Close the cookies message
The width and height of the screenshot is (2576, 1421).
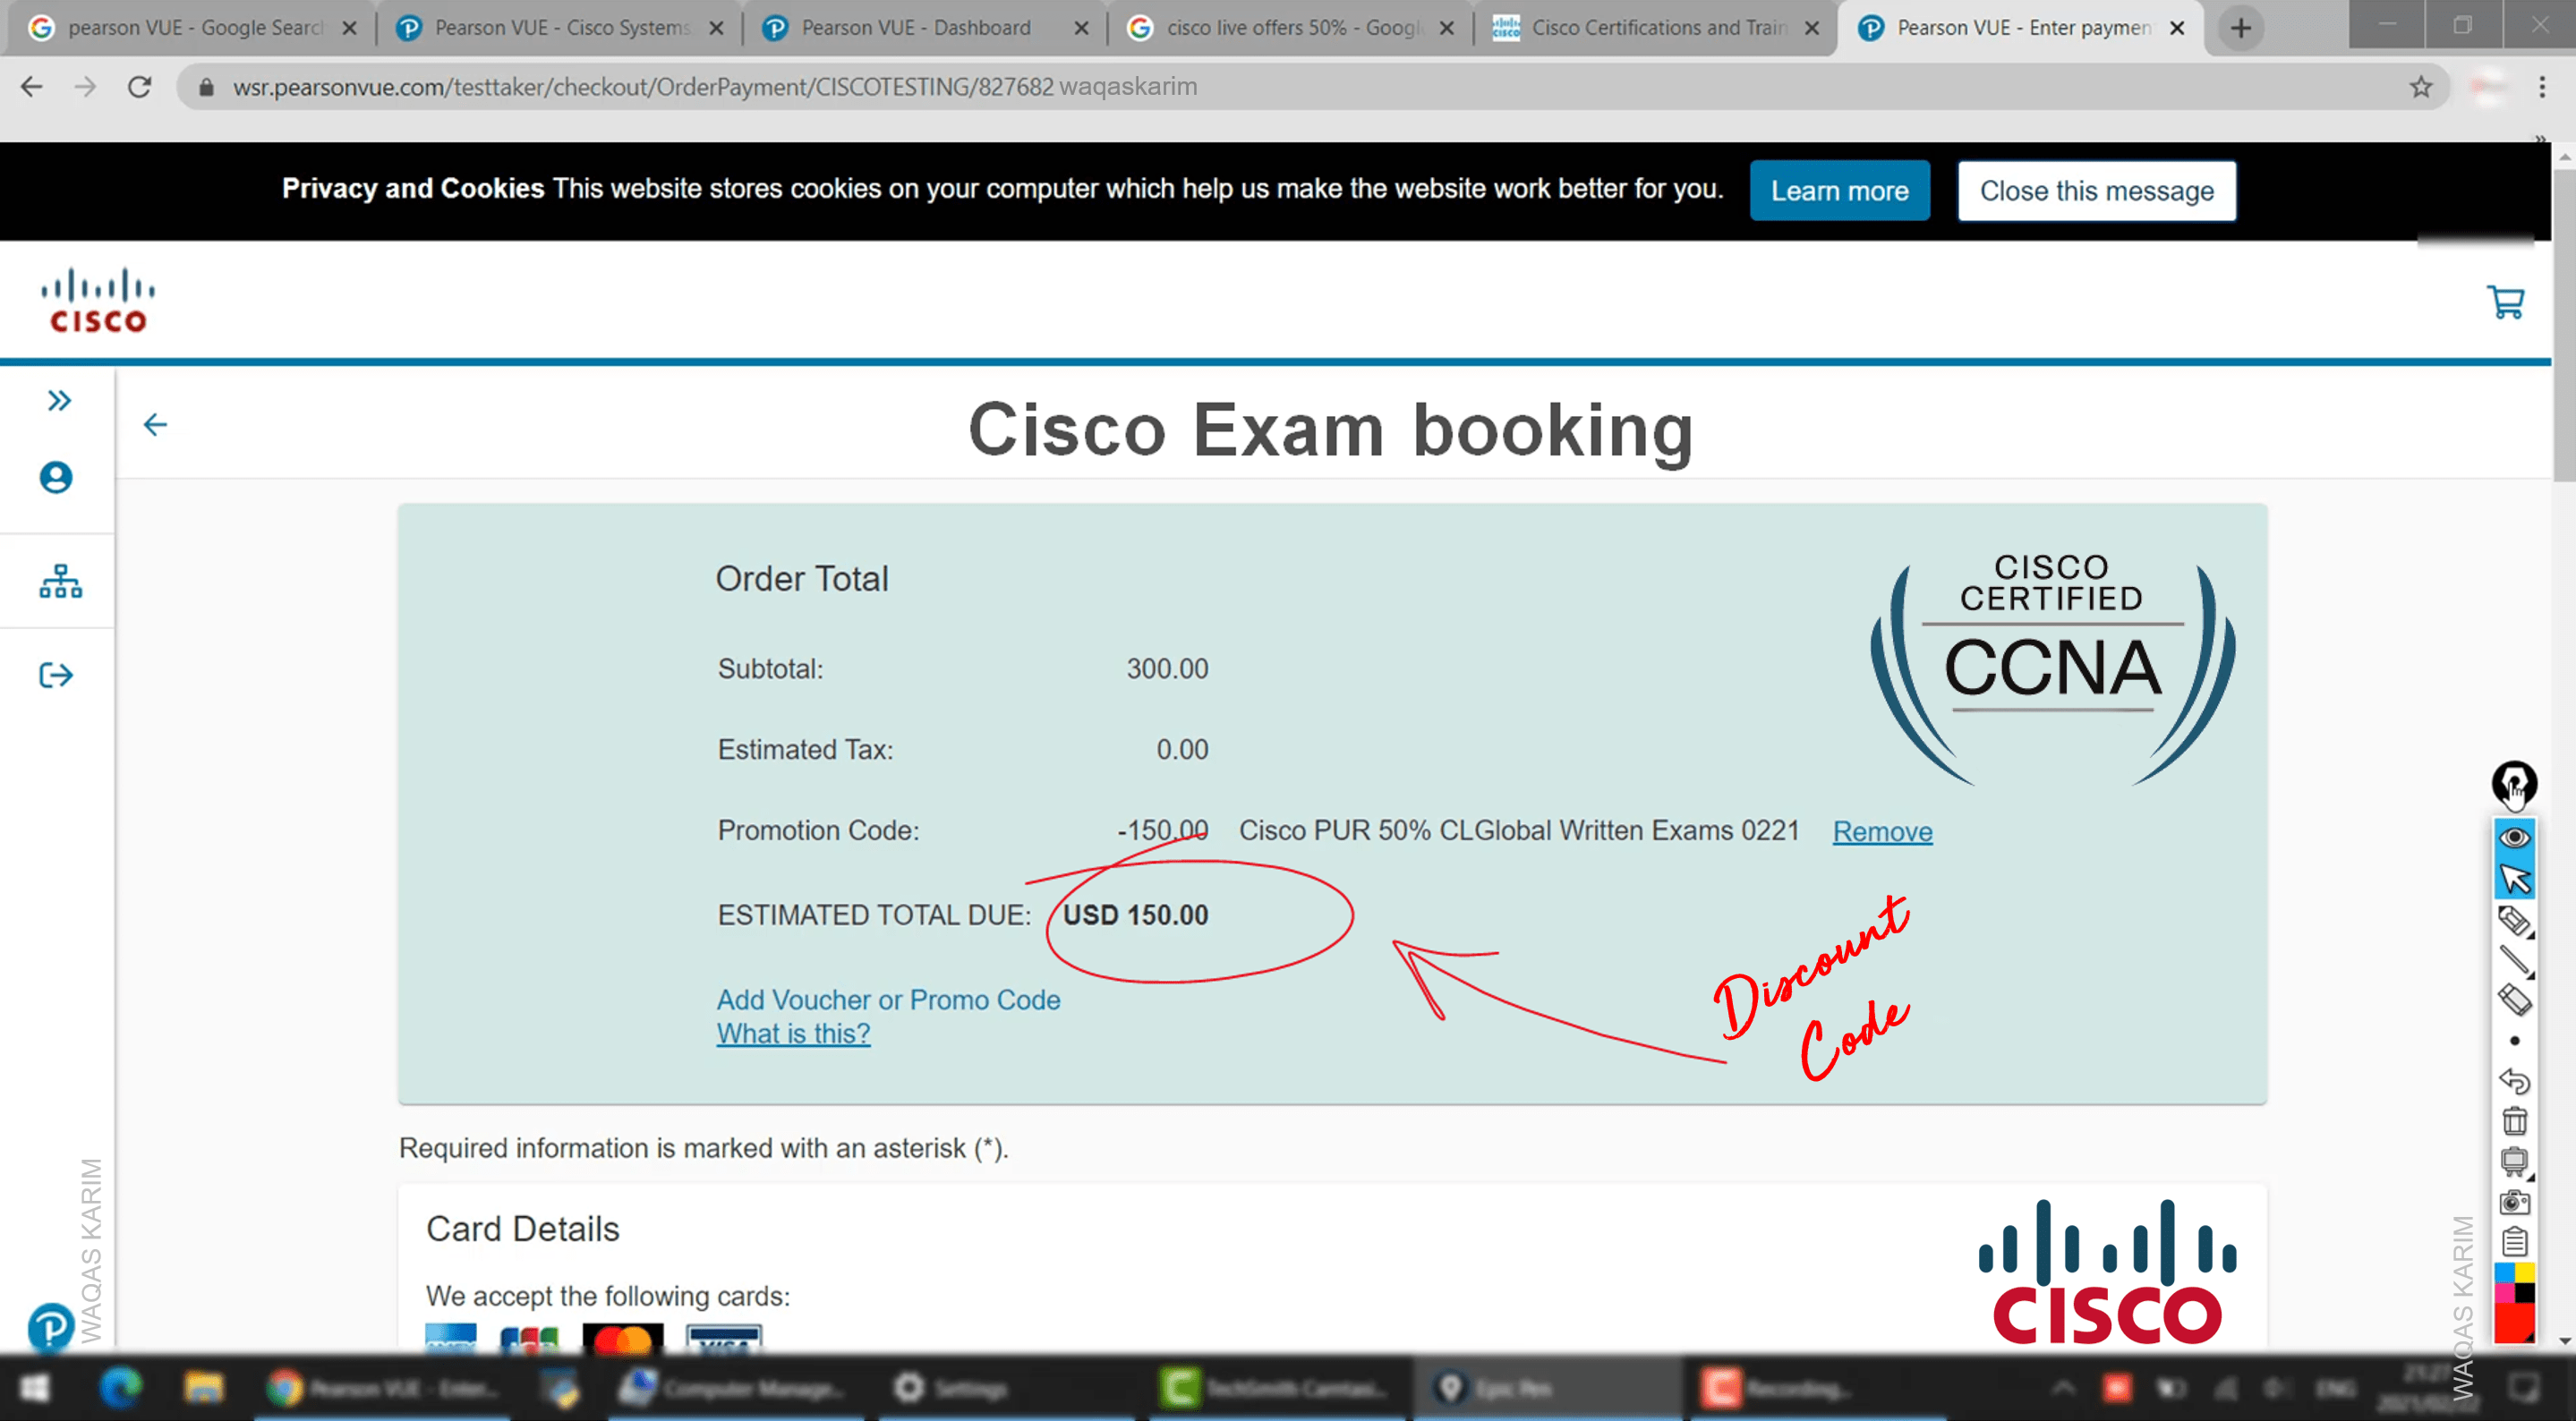[2095, 191]
